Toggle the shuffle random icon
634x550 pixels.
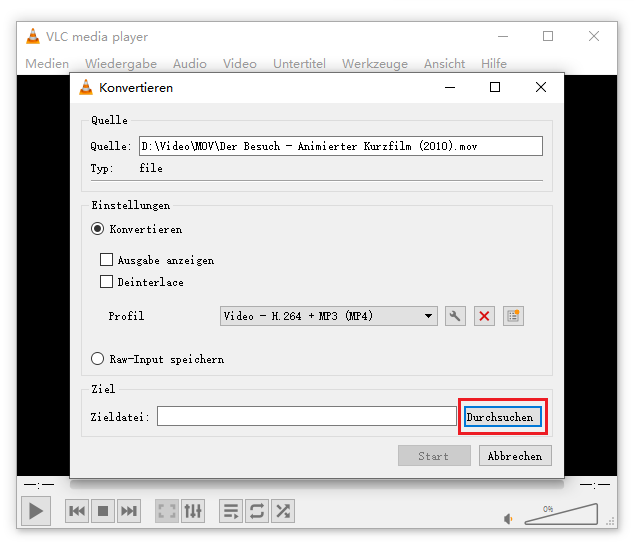click(283, 511)
